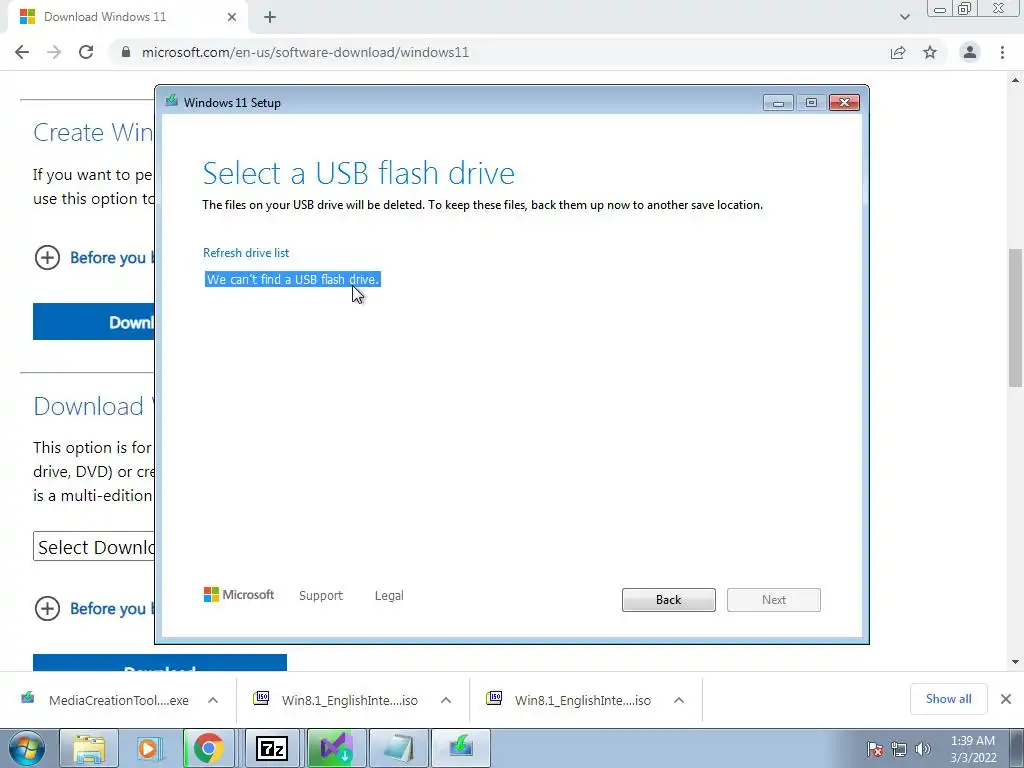Viewport: 1024px width, 768px height.
Task: Click the Download Now button on webpage
Action: [94, 321]
